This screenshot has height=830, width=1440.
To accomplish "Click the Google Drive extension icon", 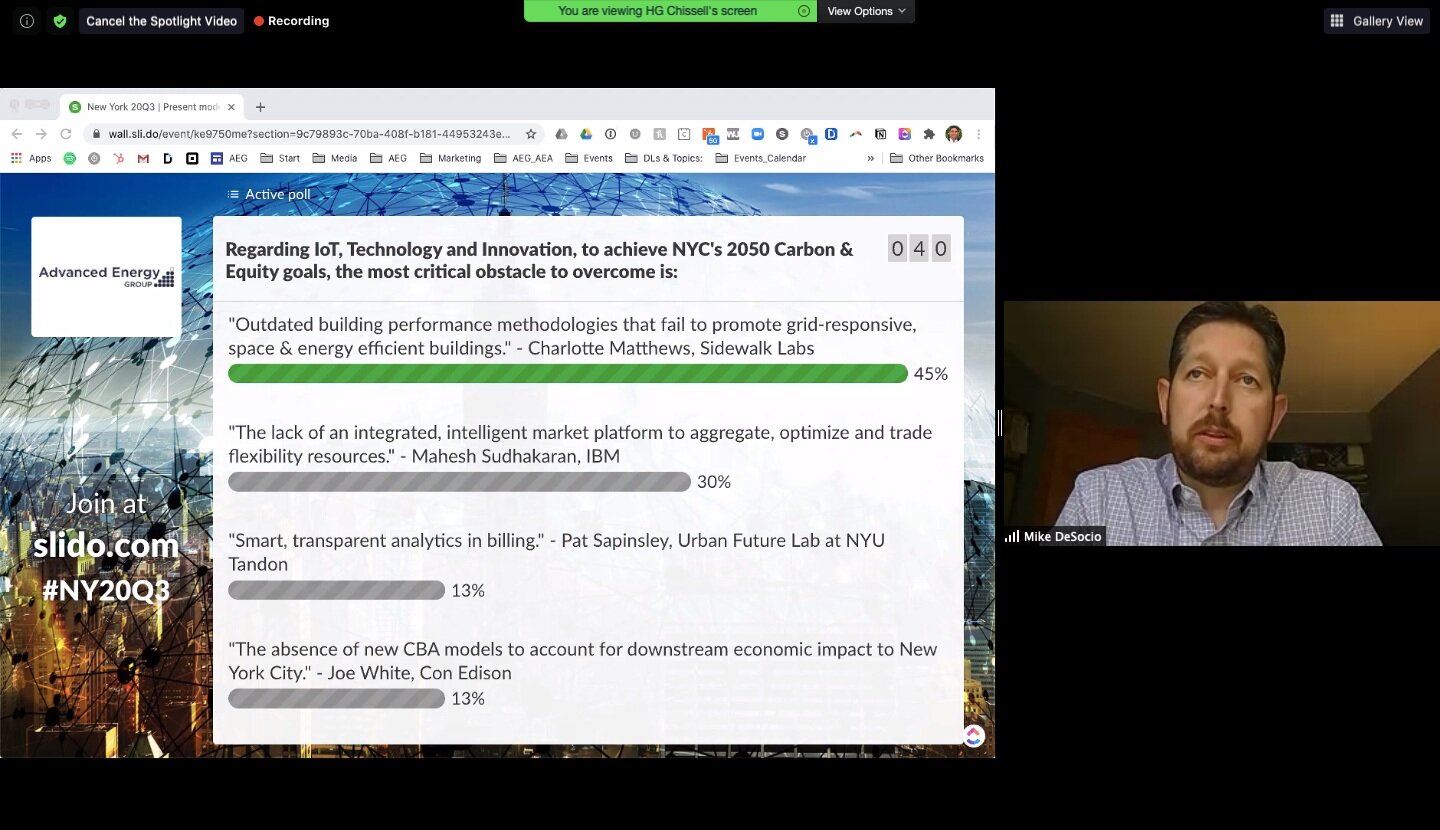I will (586, 134).
